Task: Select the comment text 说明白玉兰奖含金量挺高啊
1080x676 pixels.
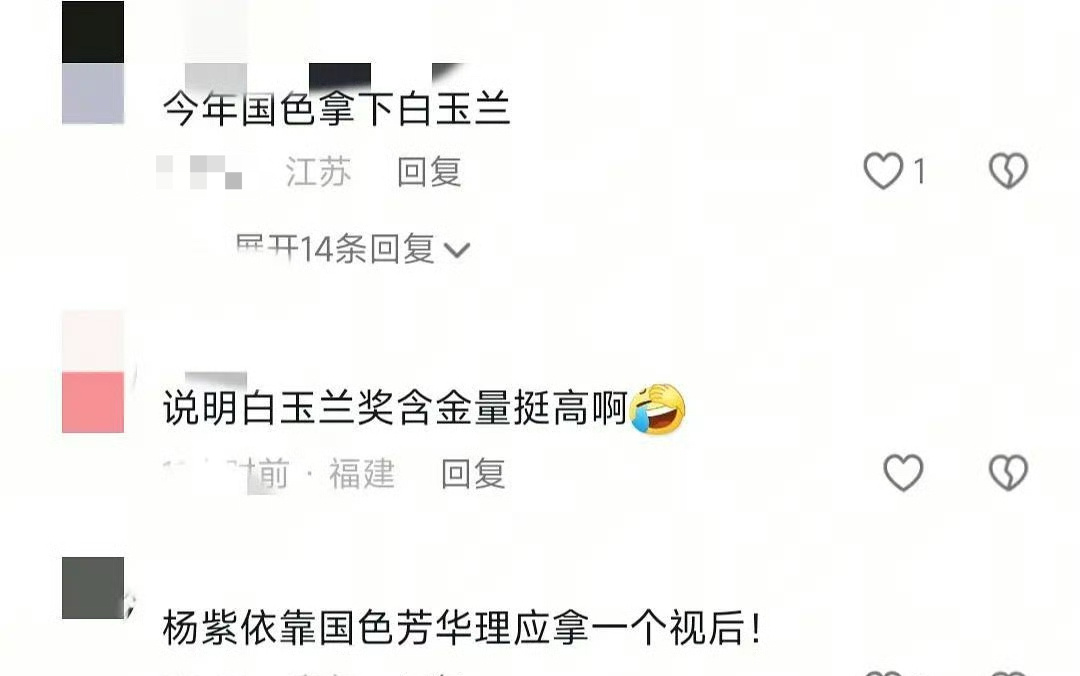Action: click(395, 409)
